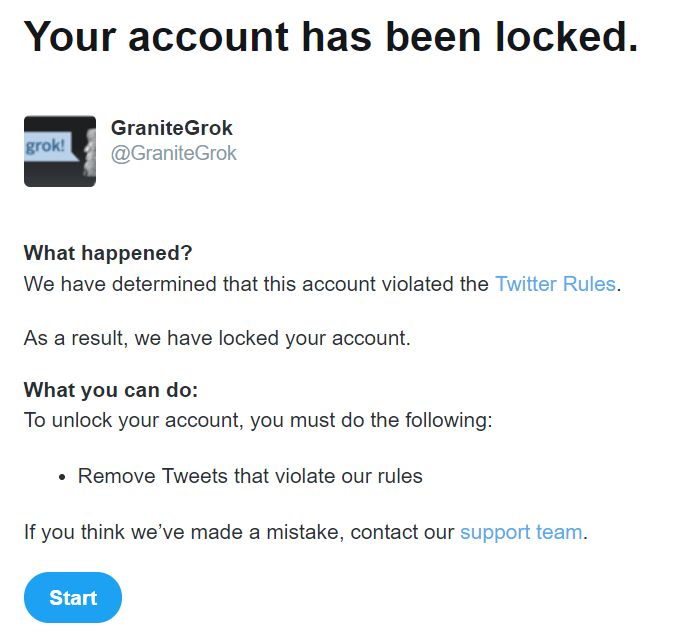Viewport: 674px width, 632px height.
Task: Click the bullet point before Remove Tweets
Action: tap(63, 477)
